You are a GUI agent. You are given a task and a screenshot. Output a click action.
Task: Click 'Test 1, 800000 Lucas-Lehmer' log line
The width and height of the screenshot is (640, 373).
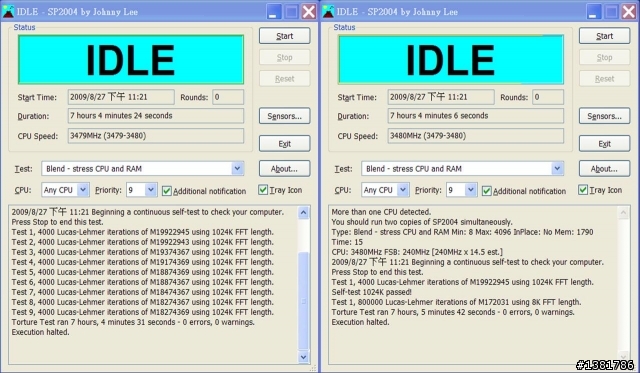tap(456, 302)
